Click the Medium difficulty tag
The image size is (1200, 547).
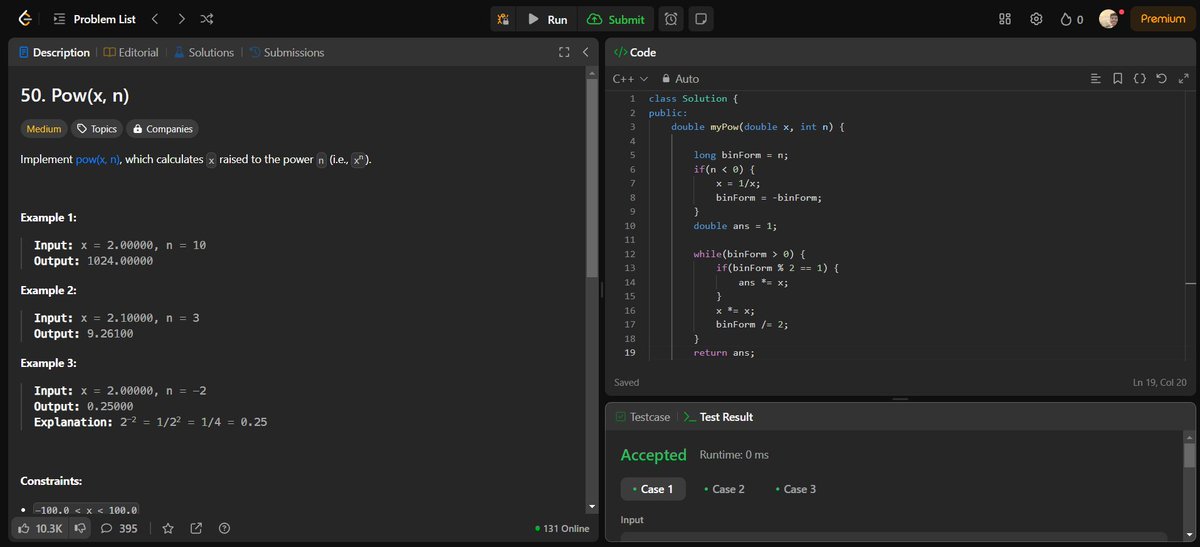[44, 129]
